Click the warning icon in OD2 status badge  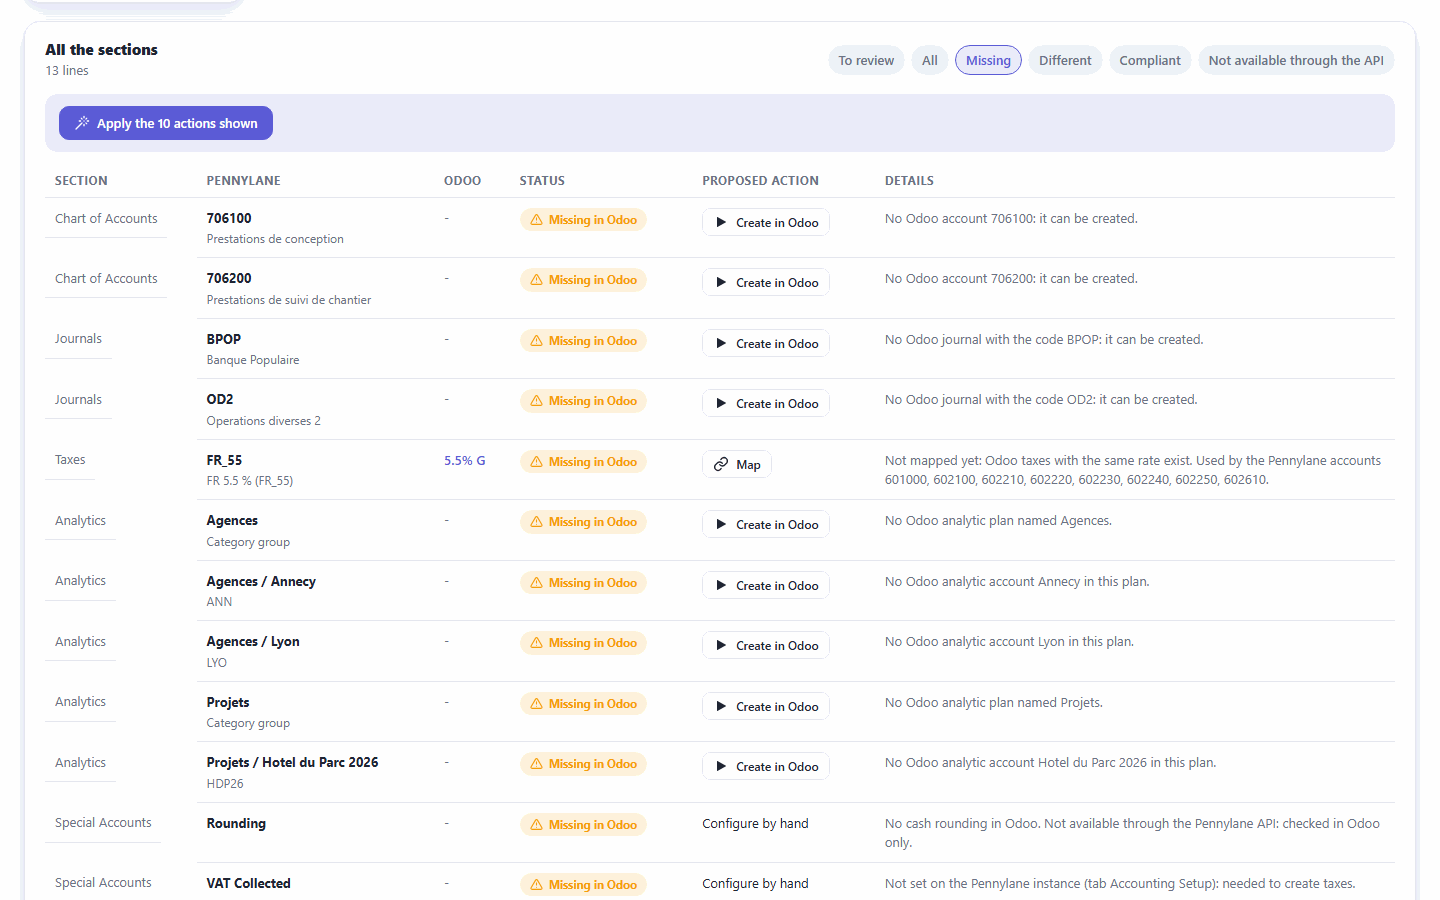point(537,401)
